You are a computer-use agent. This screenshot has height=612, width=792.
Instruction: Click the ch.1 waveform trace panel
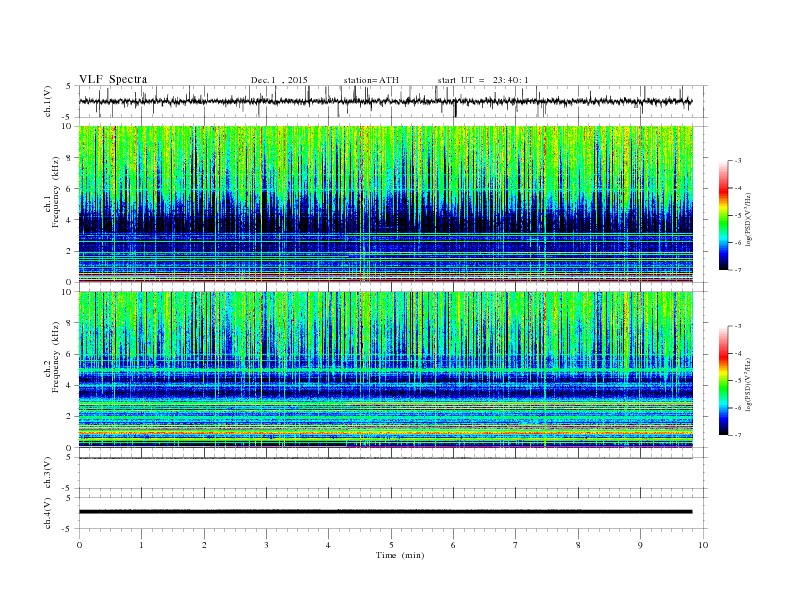pos(393,101)
